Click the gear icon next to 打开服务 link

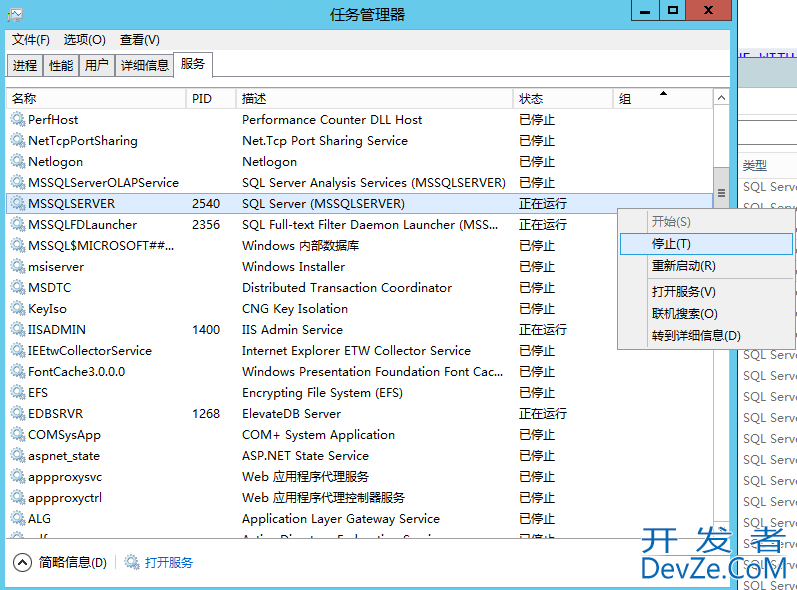pyautogui.click(x=132, y=562)
